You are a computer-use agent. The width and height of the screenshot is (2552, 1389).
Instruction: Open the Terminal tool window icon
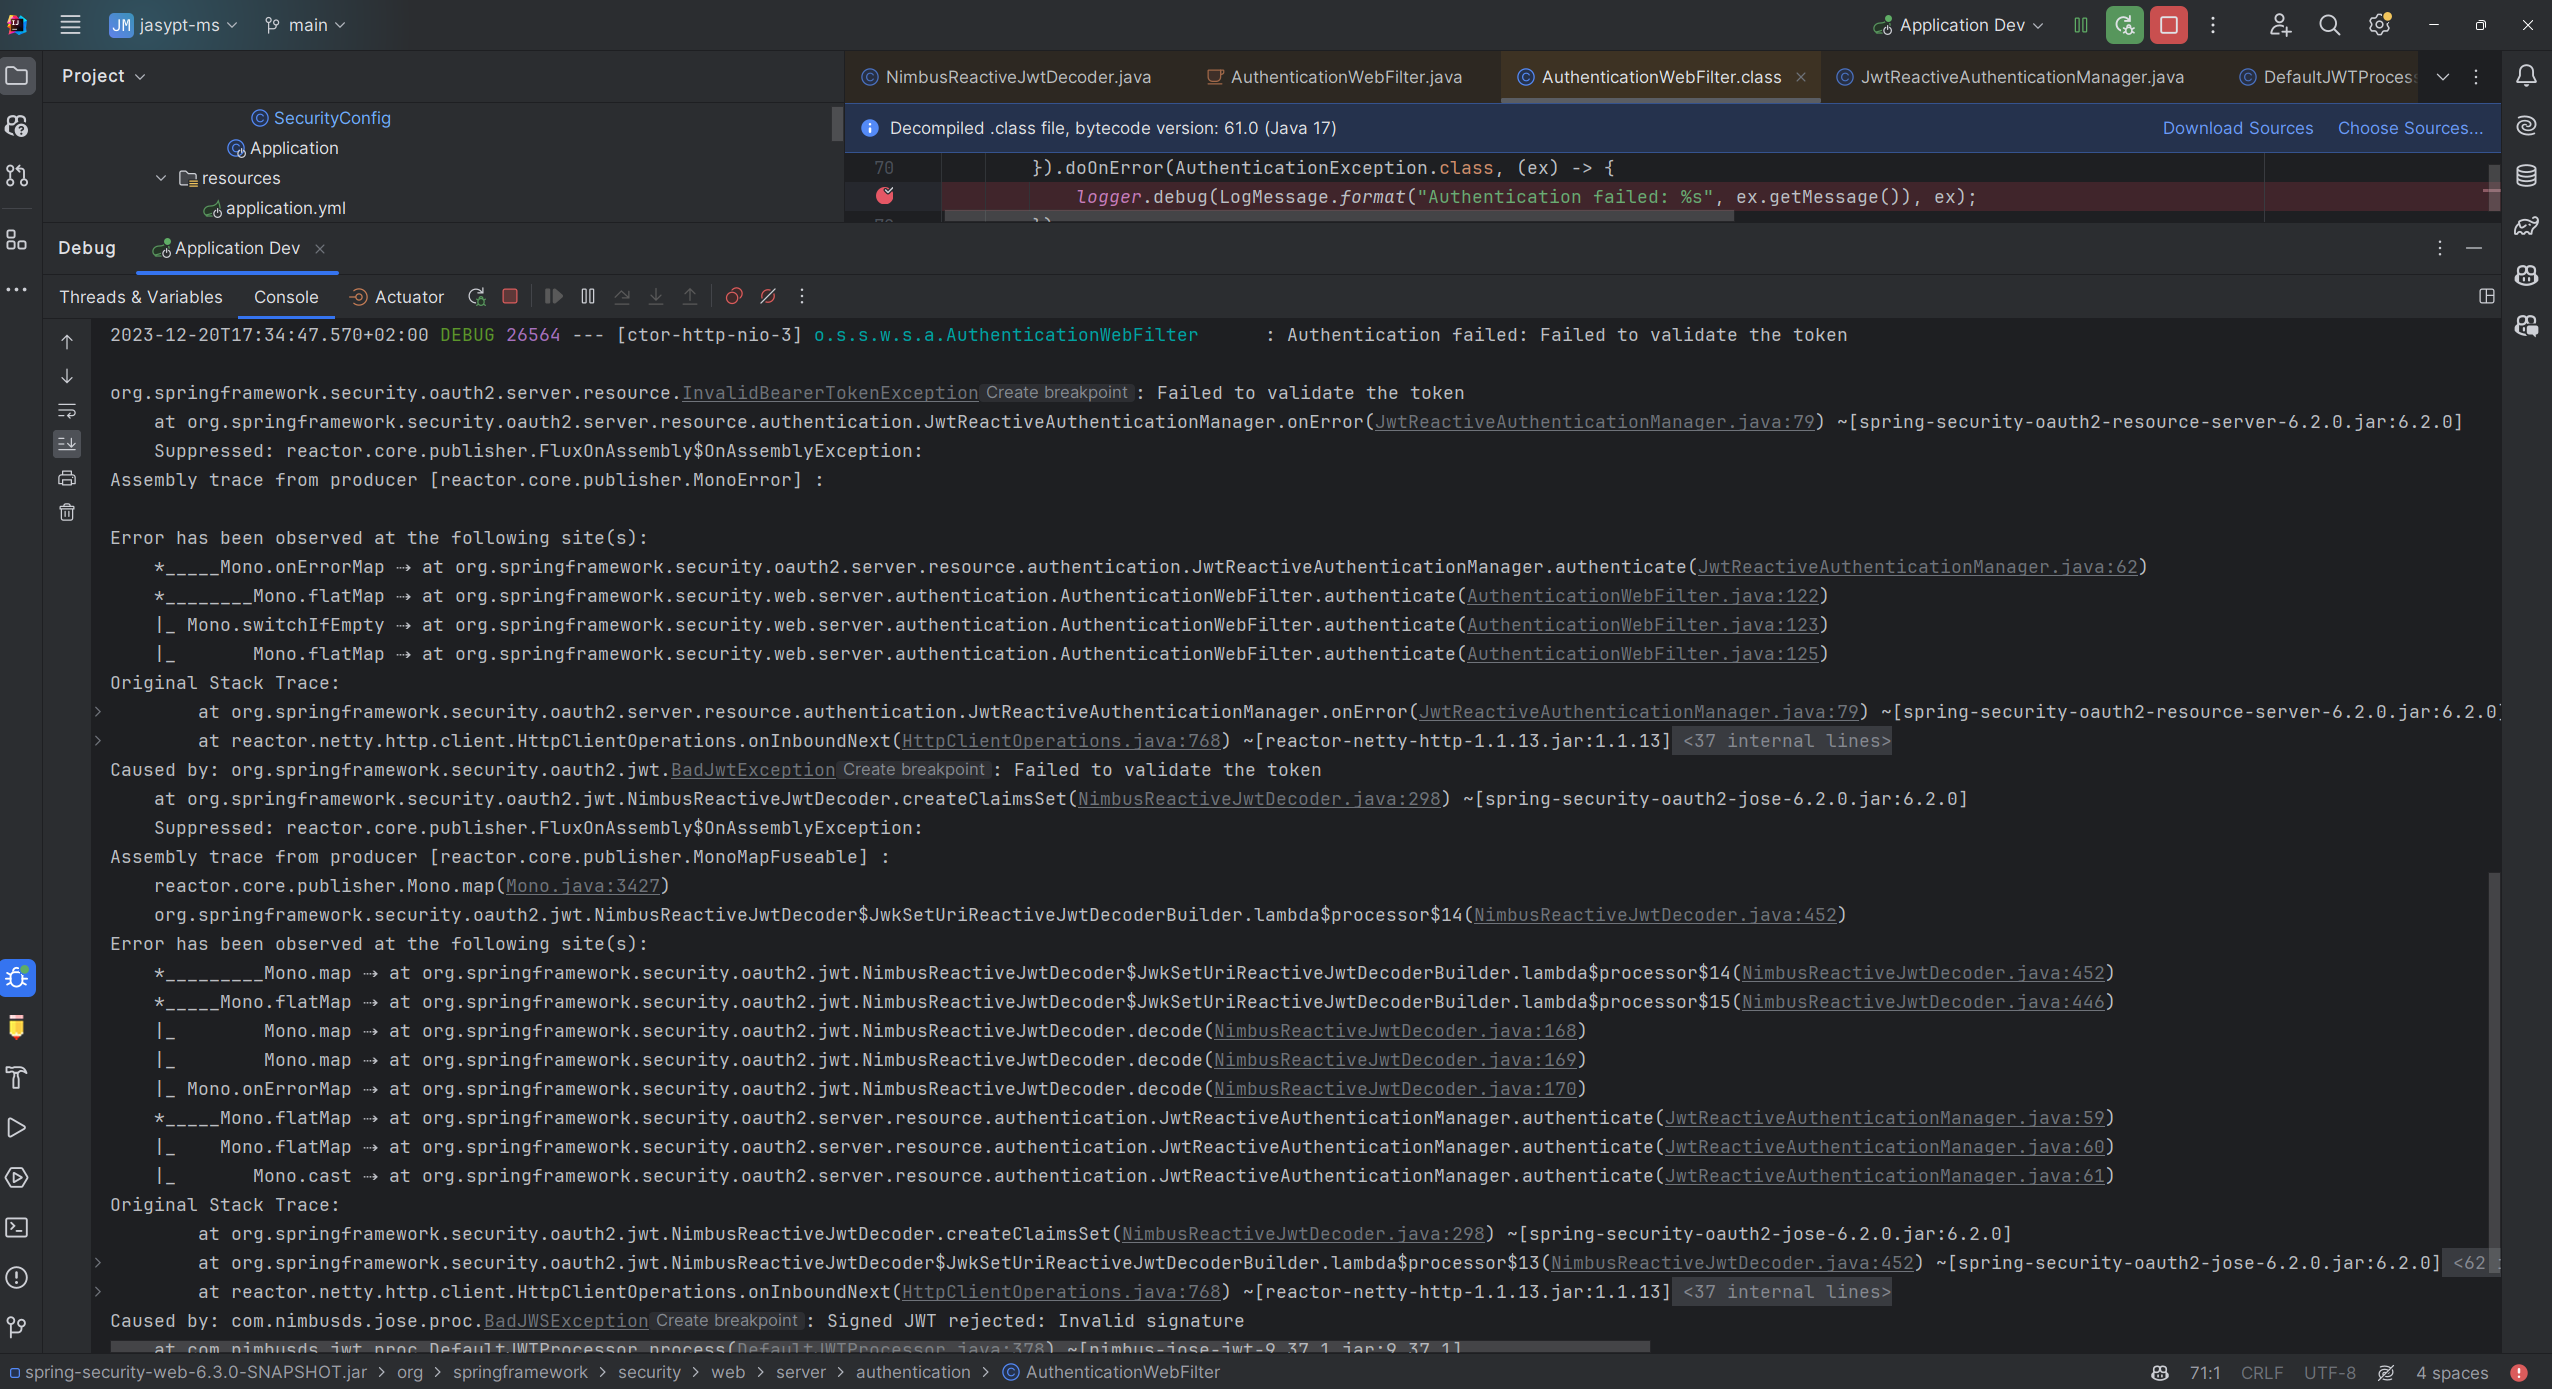pyautogui.click(x=17, y=1228)
